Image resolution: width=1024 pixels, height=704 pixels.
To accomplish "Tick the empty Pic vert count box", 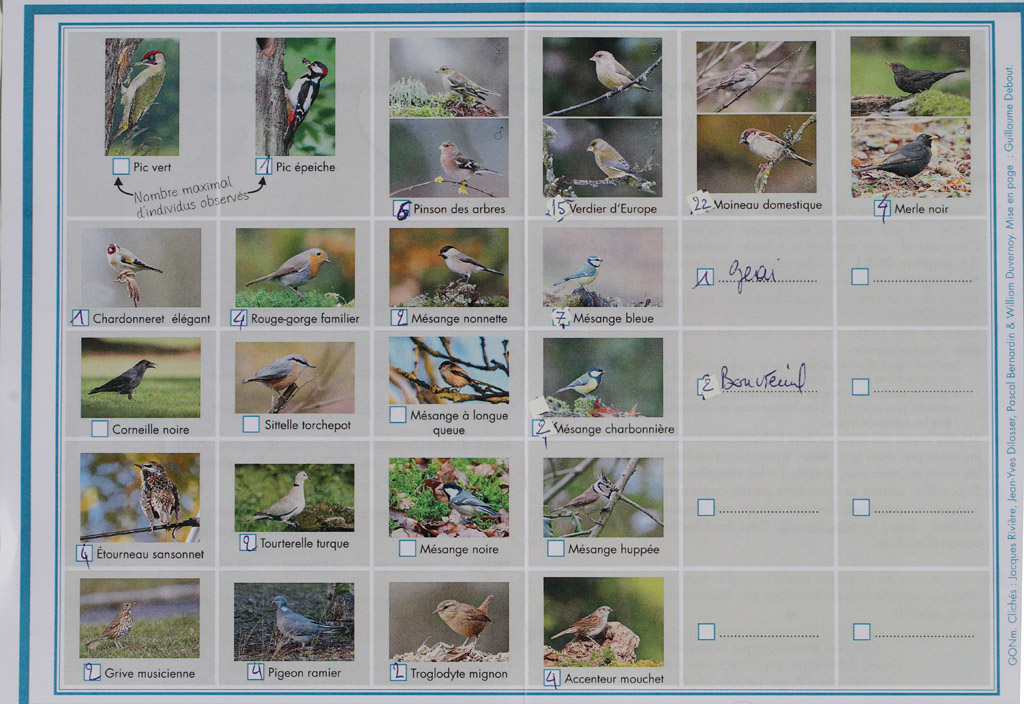I will click(121, 166).
